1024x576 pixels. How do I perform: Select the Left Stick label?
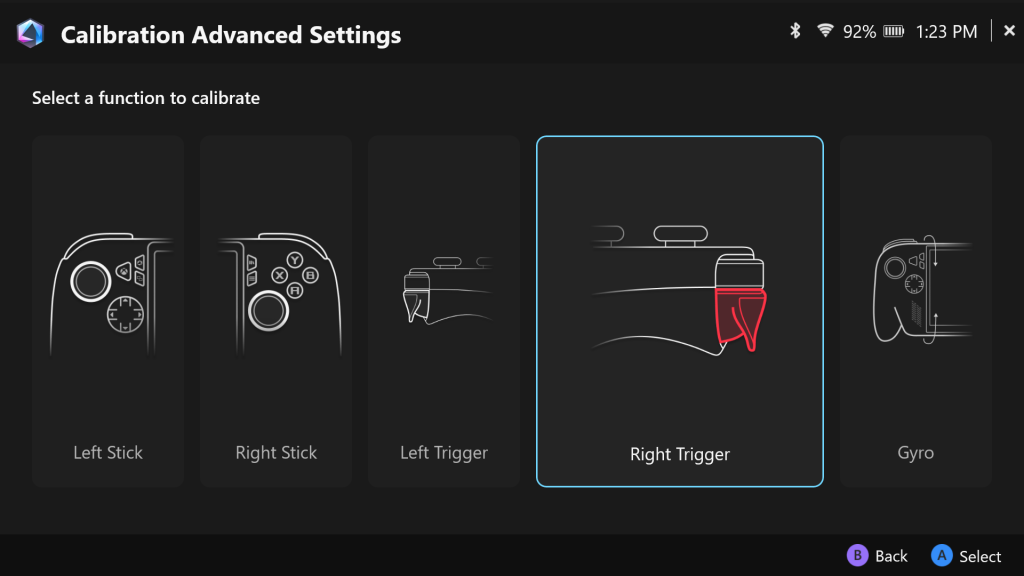click(x=108, y=453)
